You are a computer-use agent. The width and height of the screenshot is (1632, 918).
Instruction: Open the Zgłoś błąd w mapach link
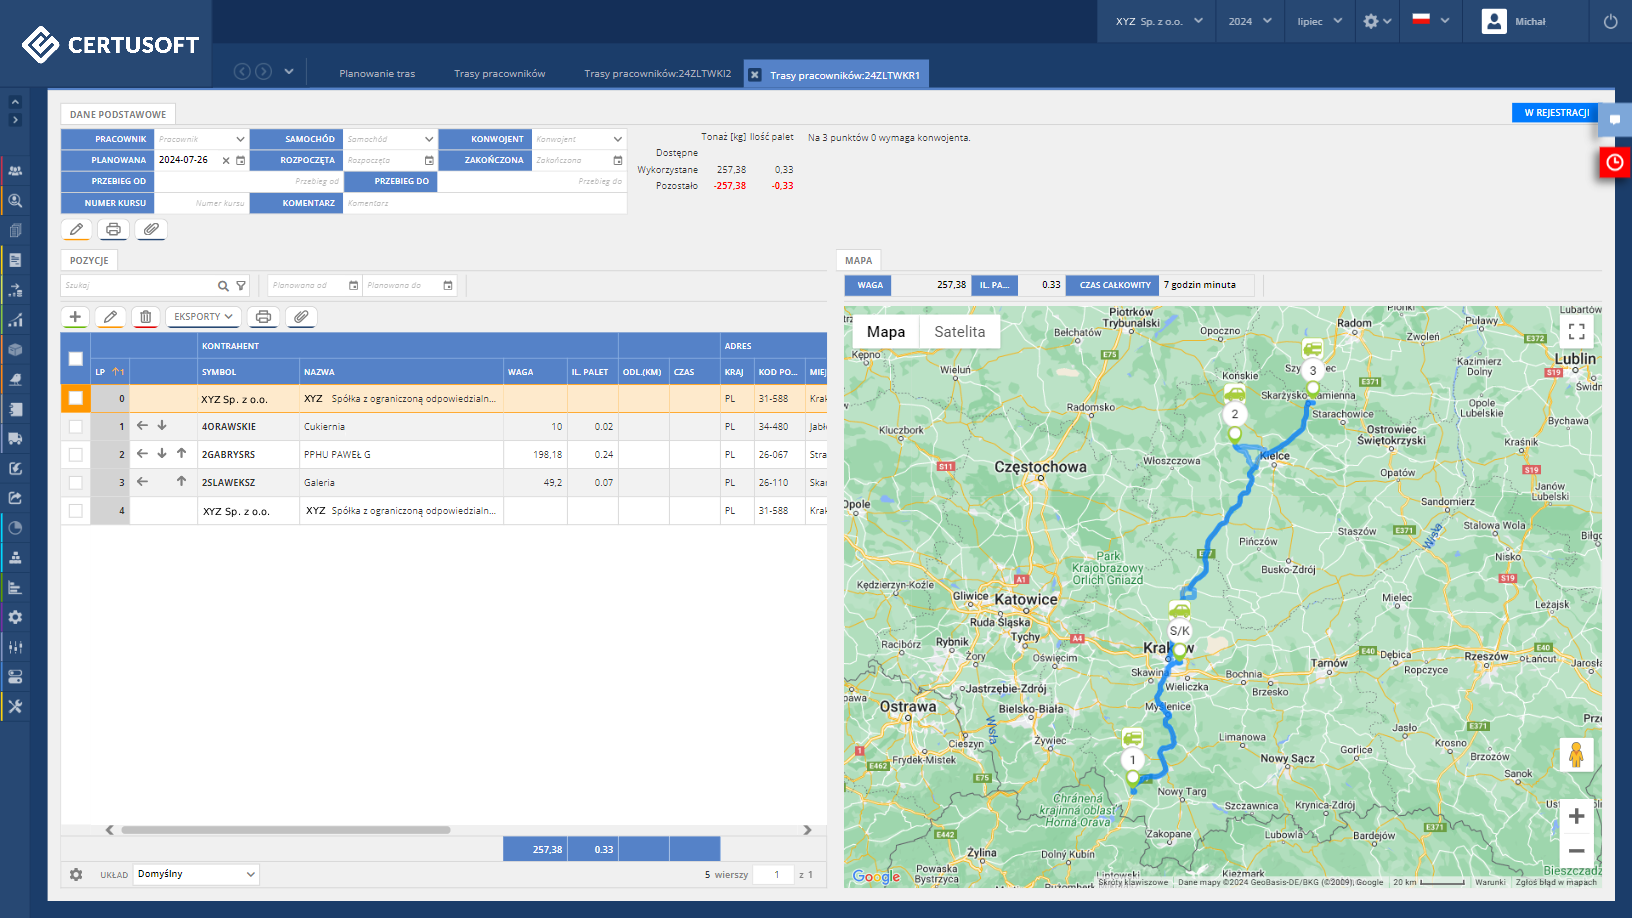pos(1555,882)
